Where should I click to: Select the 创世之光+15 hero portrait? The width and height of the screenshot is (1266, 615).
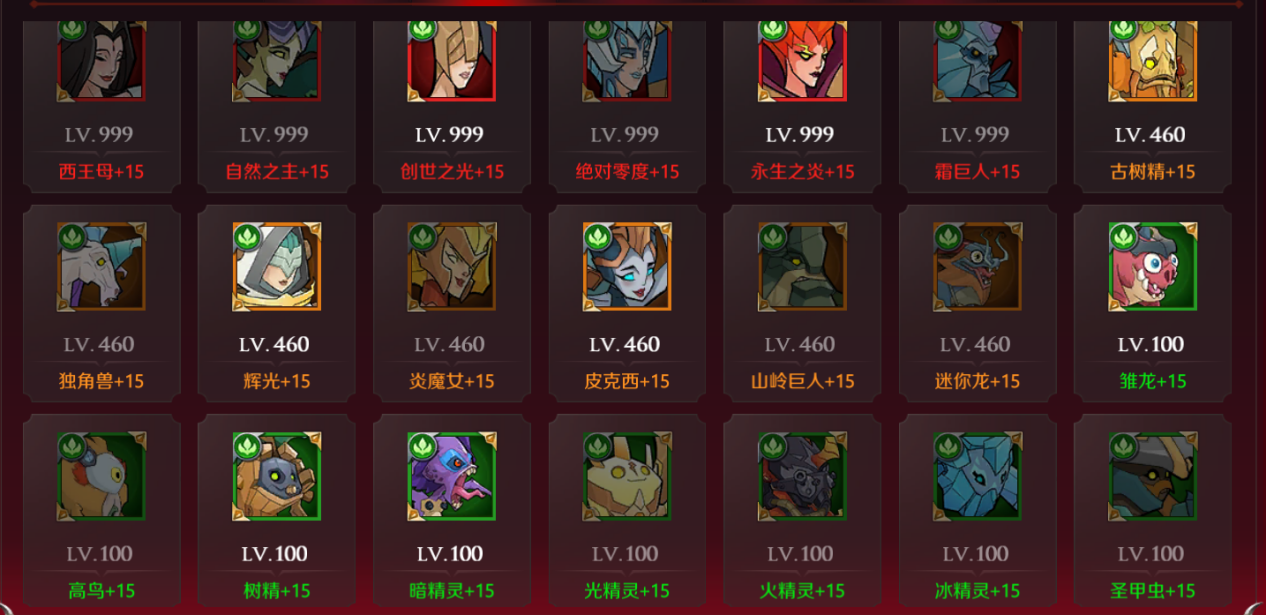pos(452,58)
